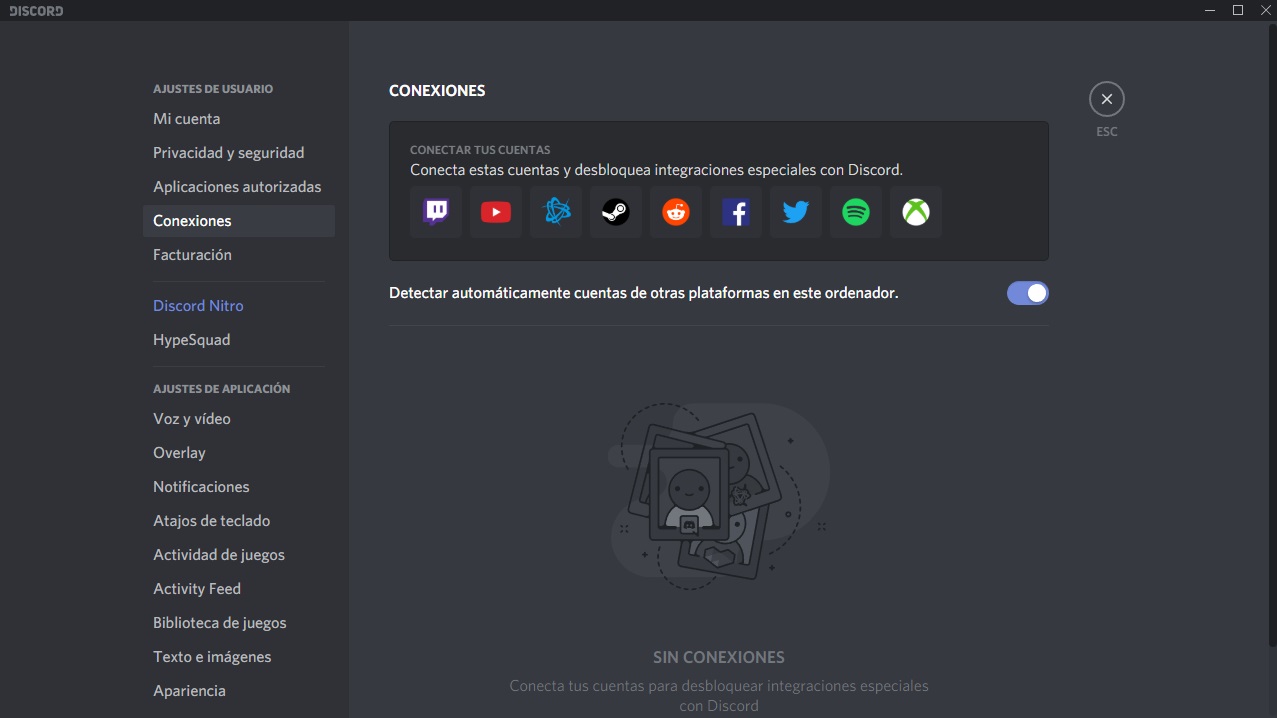
Task: Connect a Twitter account
Action: 795,212
